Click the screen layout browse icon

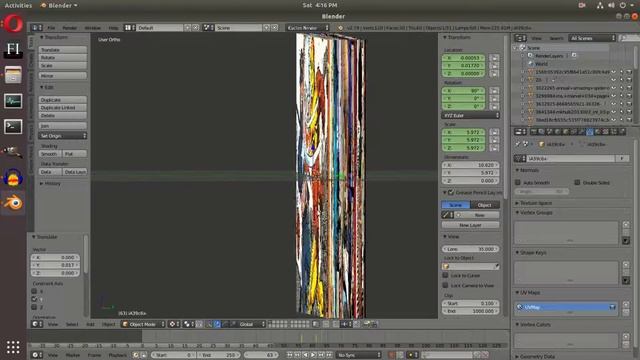pos(130,28)
